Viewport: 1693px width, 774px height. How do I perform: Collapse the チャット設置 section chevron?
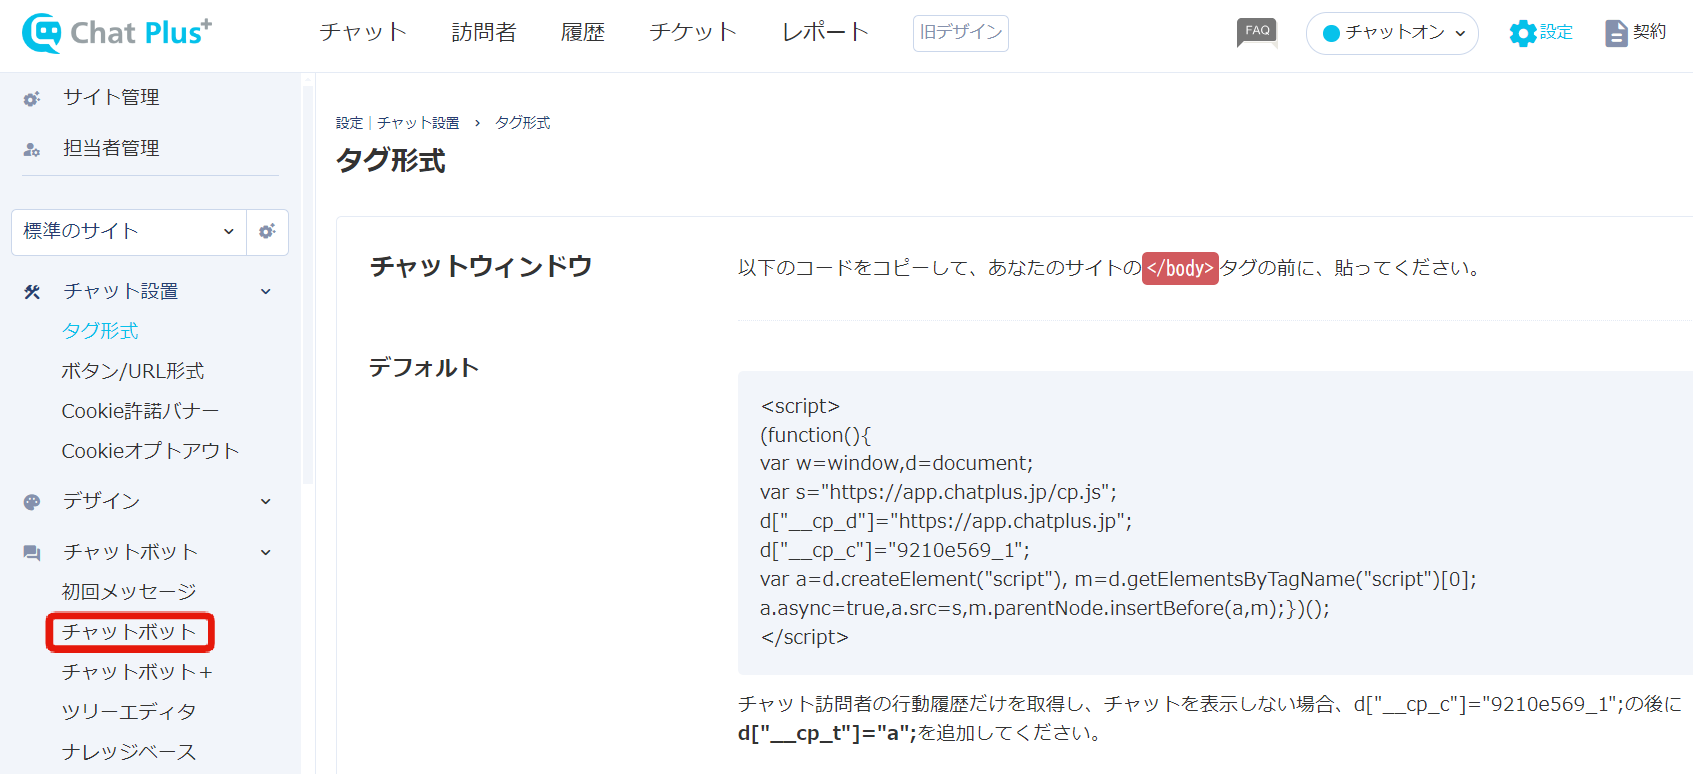pyautogui.click(x=266, y=292)
